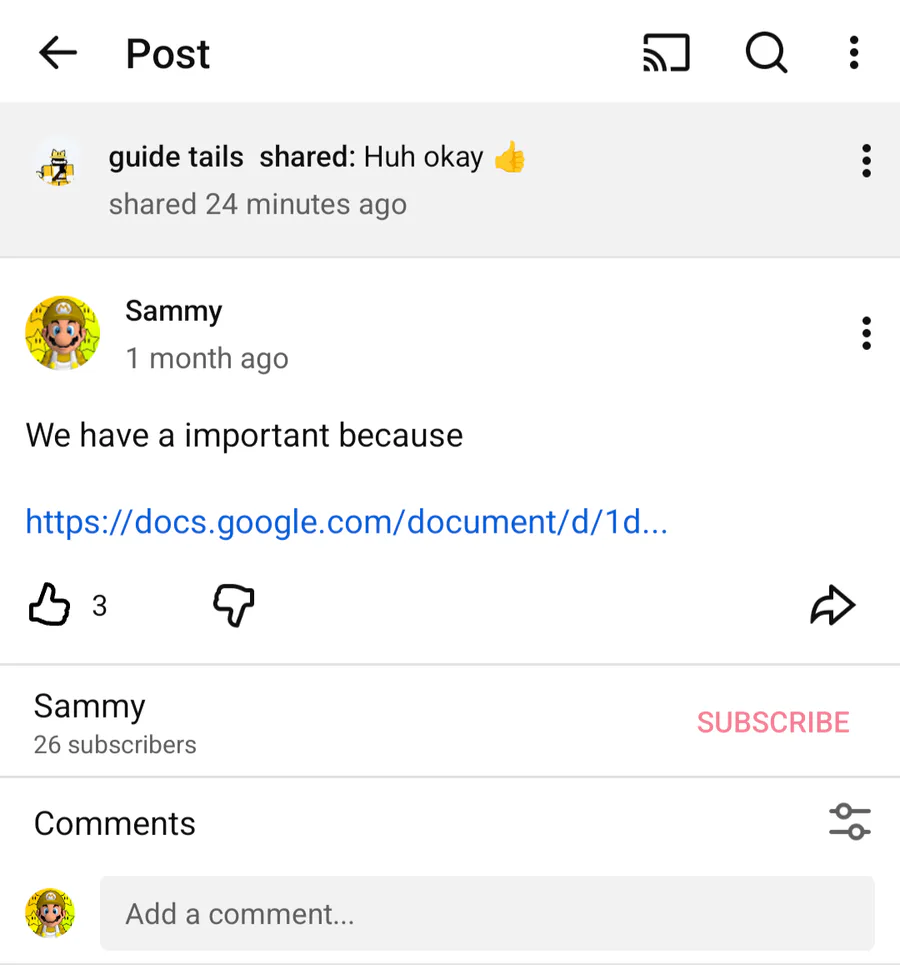Subscribe to Sammy's channel
The image size is (900, 965).
pos(773,722)
